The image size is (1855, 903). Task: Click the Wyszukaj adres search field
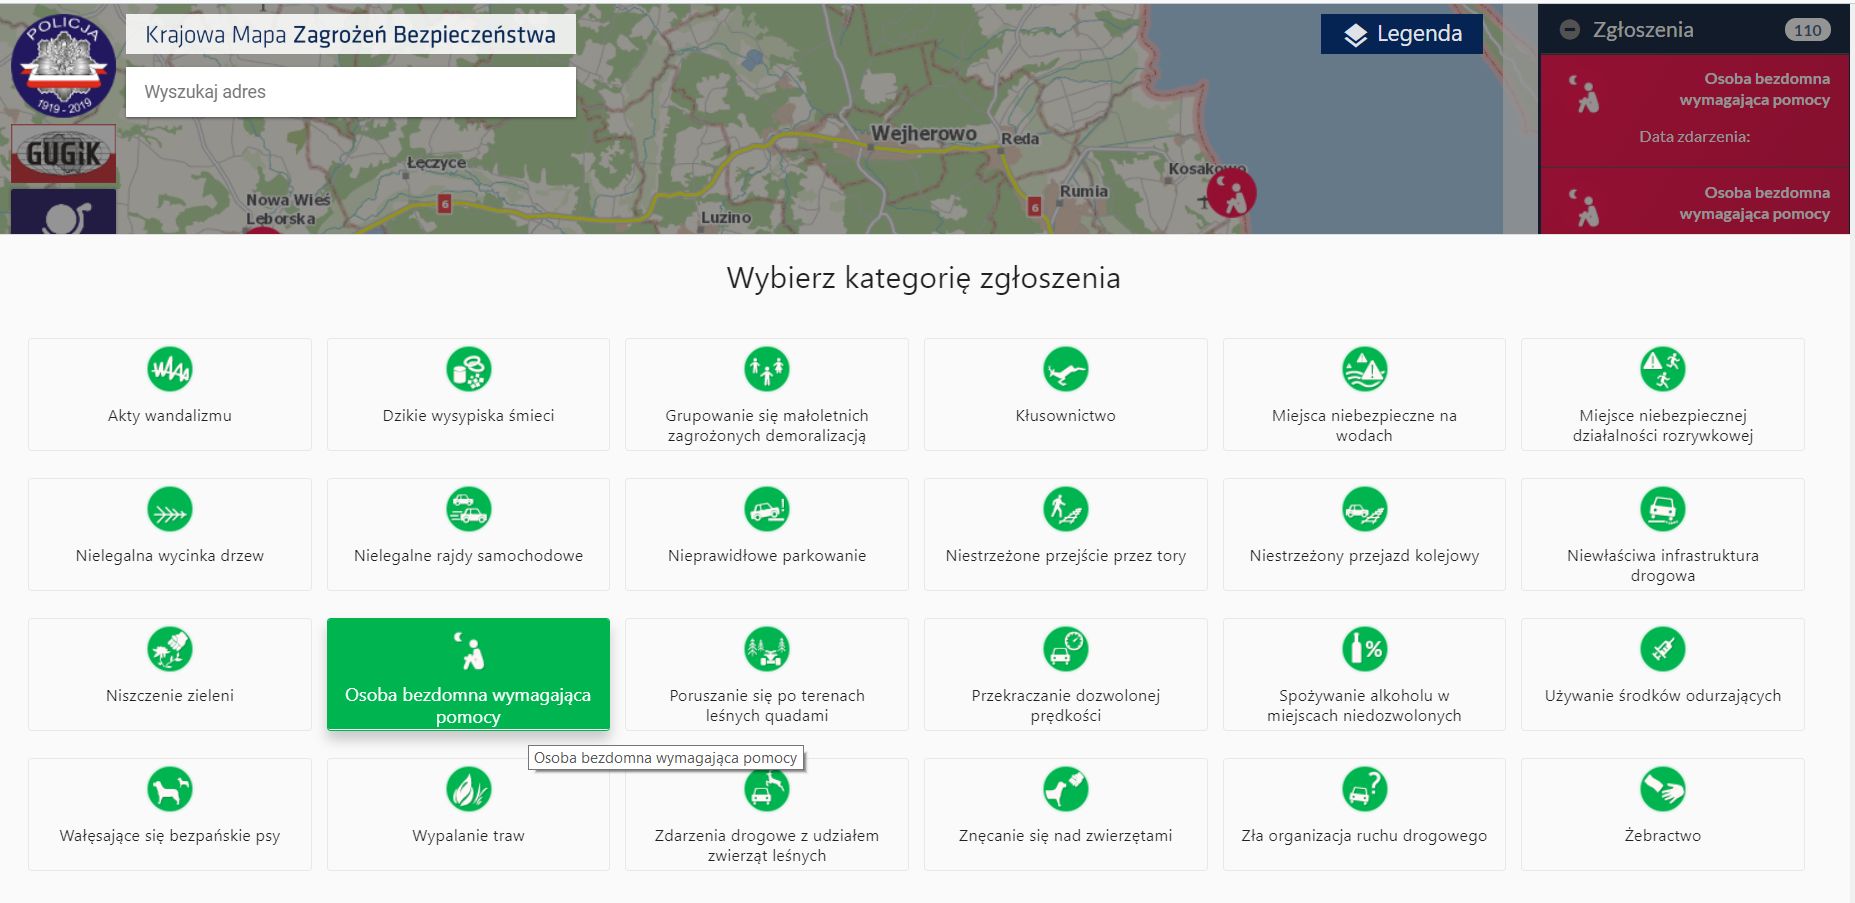tap(350, 92)
